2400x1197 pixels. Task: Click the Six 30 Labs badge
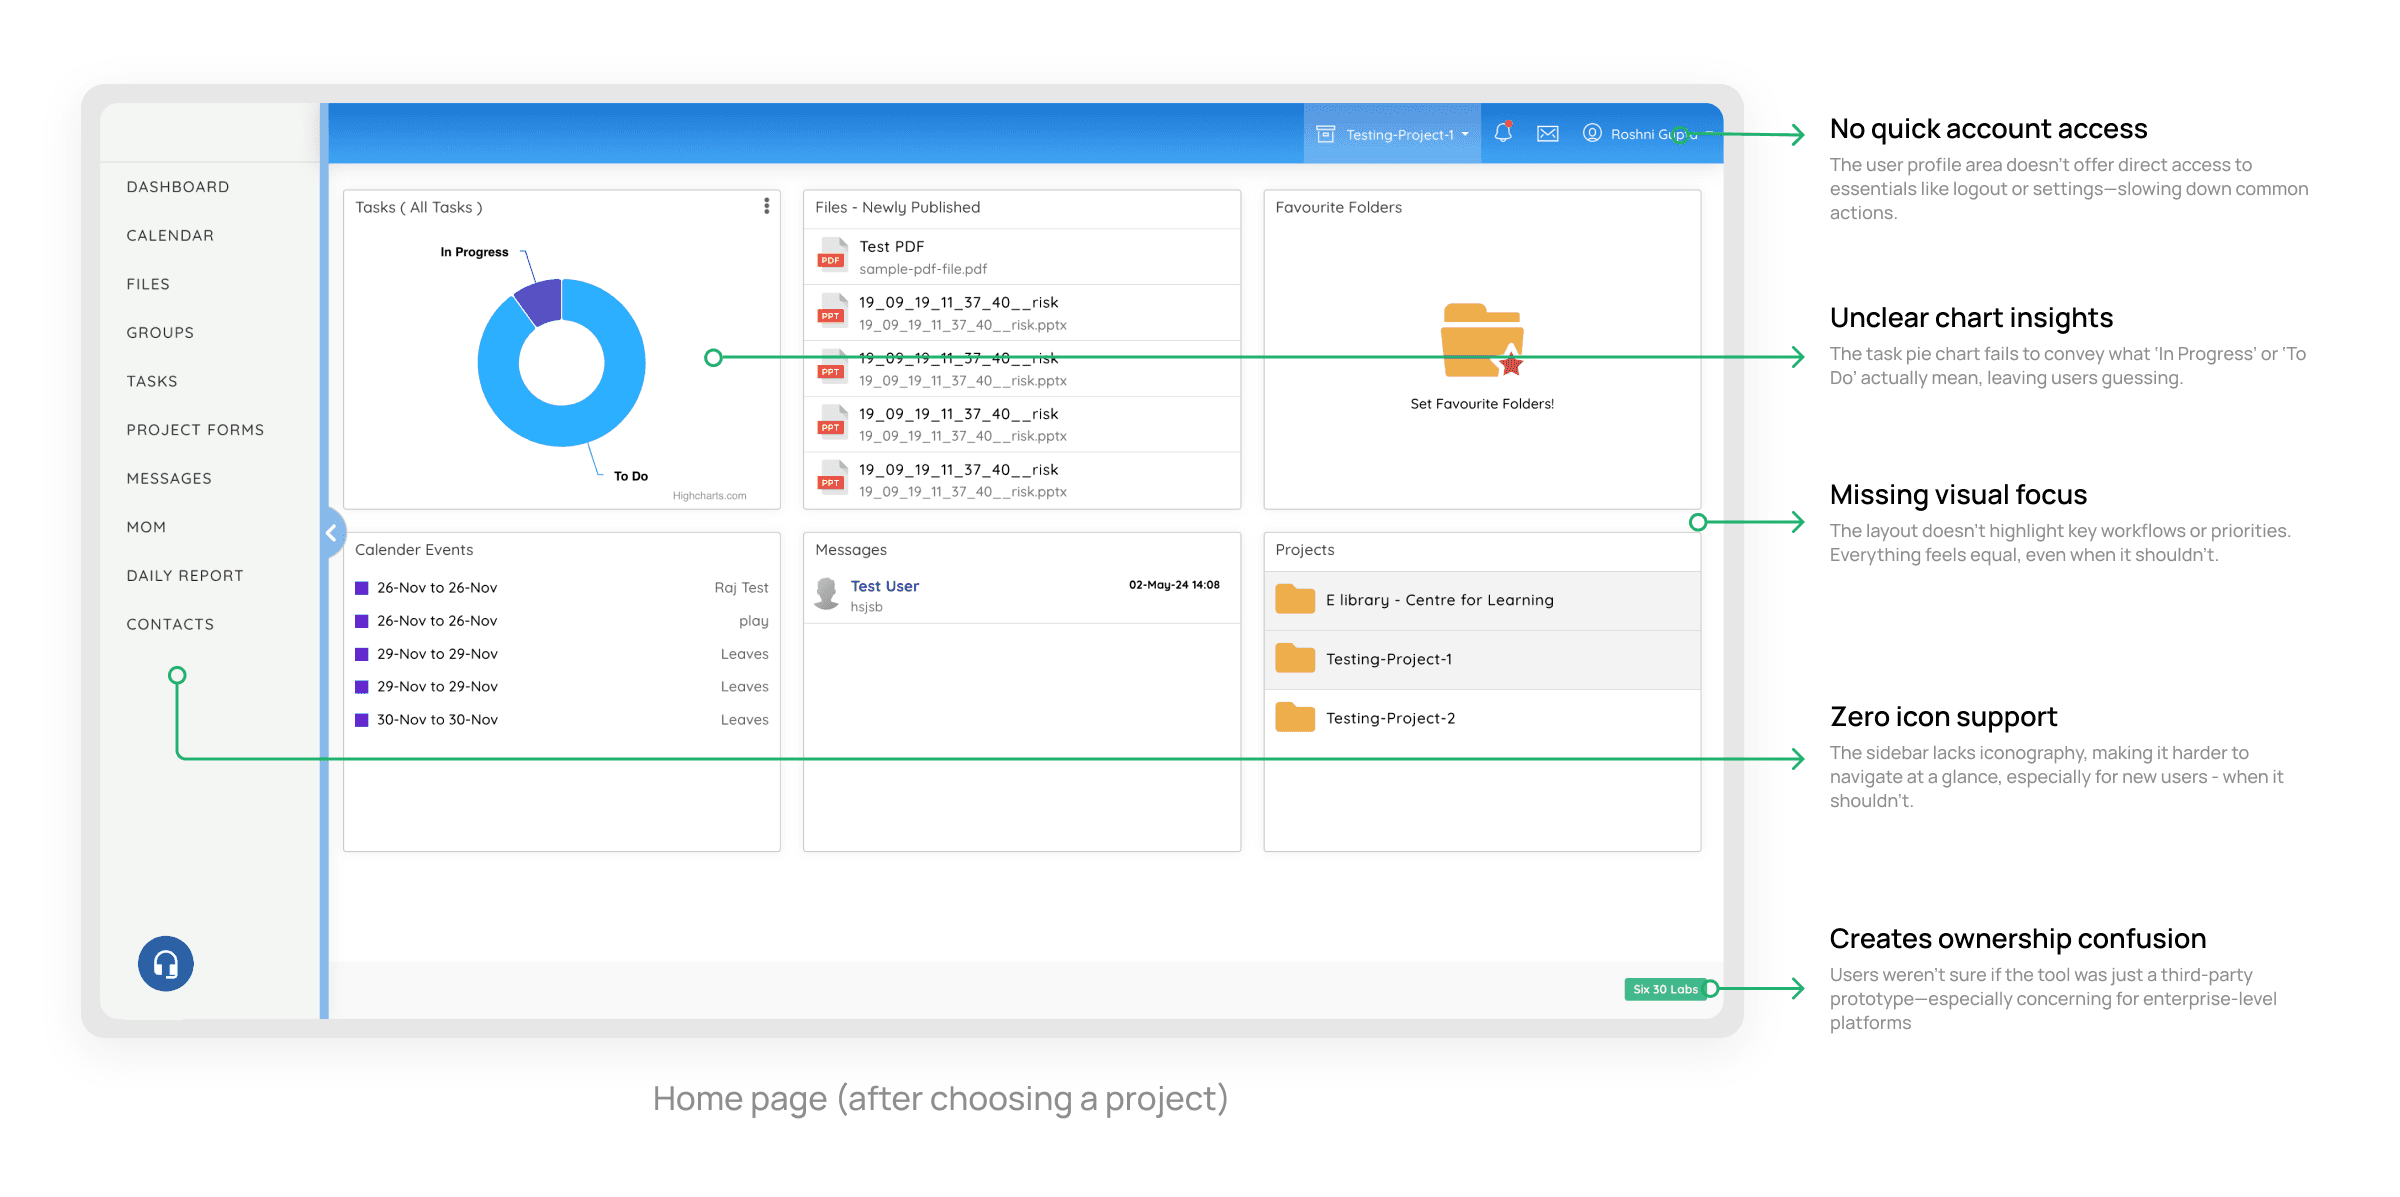point(1664,989)
